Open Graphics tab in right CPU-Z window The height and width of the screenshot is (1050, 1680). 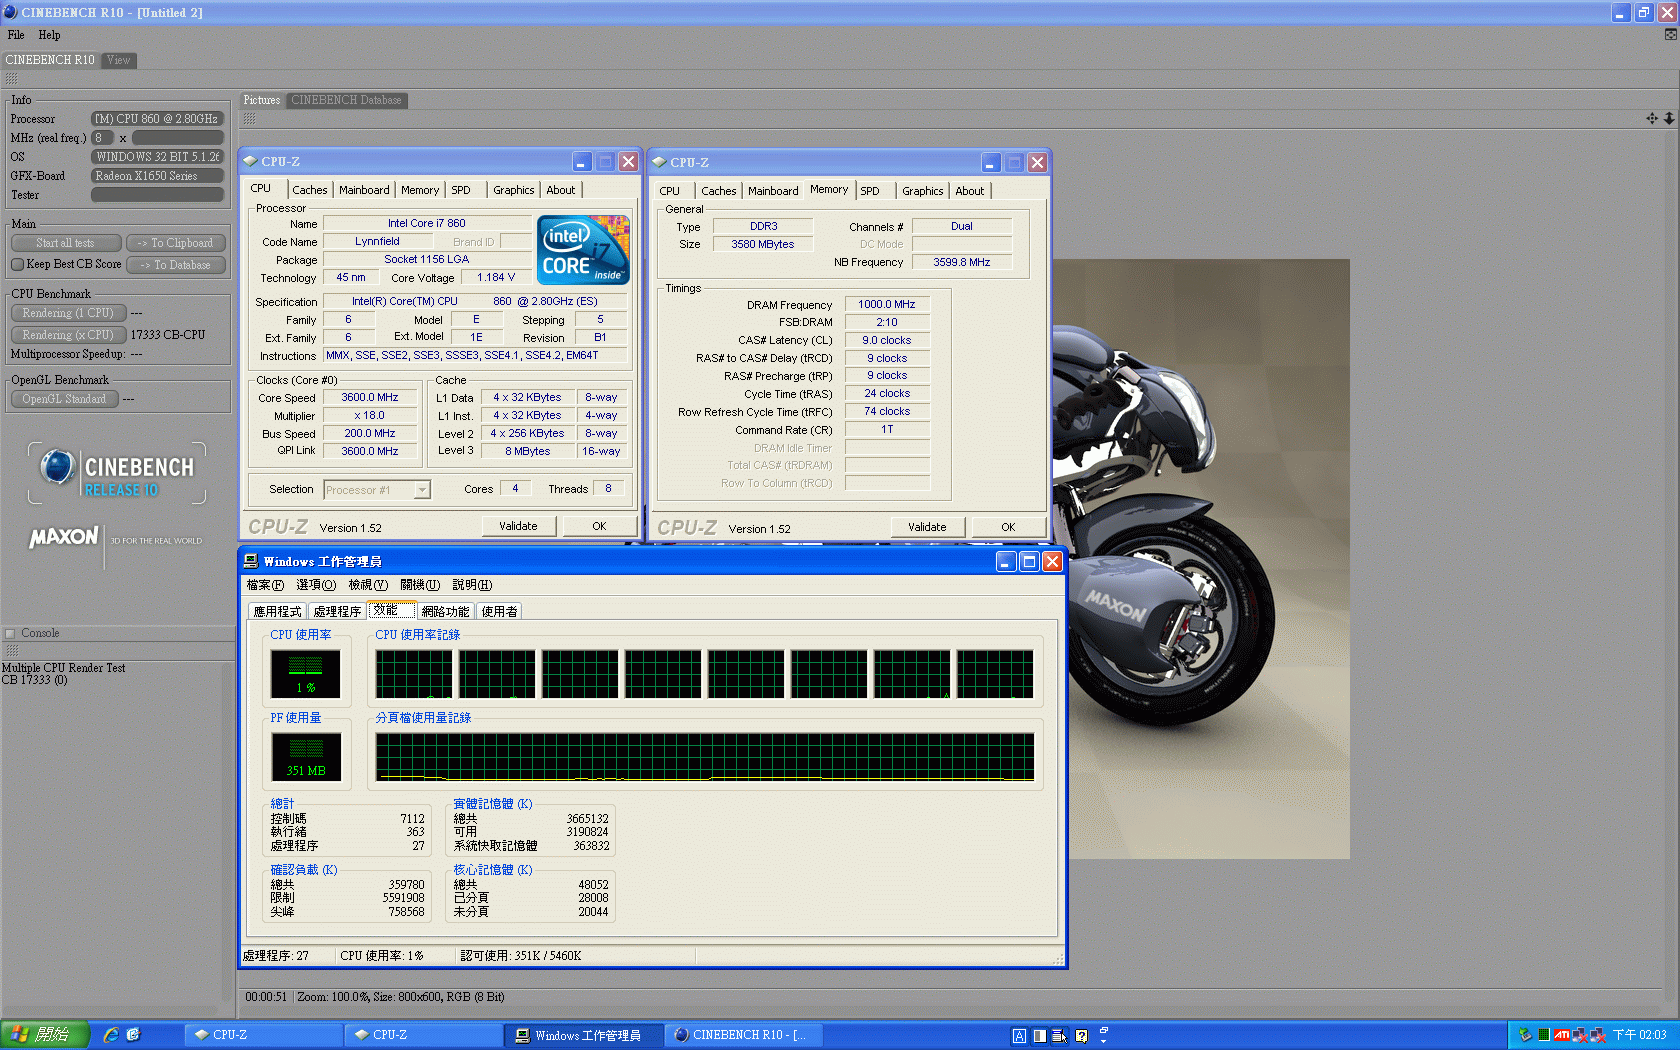[923, 191]
